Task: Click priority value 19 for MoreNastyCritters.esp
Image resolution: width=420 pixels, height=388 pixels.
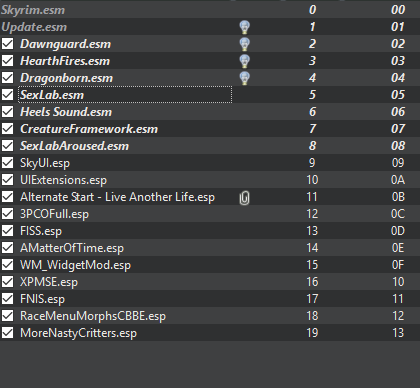Action: click(312, 333)
